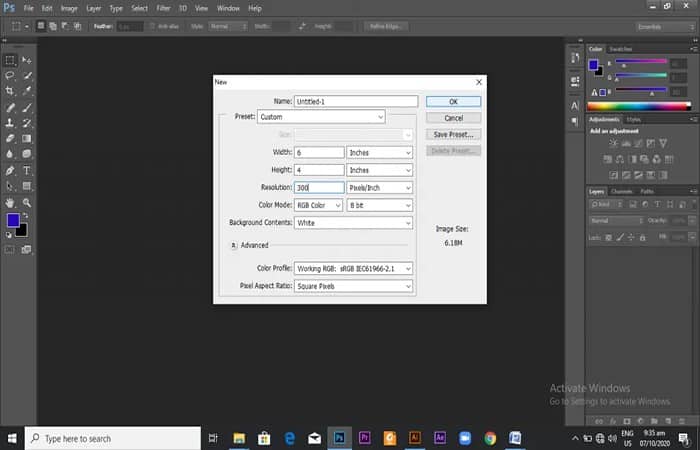The width and height of the screenshot is (700, 450).
Task: Click Cancel in New dialog
Action: (453, 118)
